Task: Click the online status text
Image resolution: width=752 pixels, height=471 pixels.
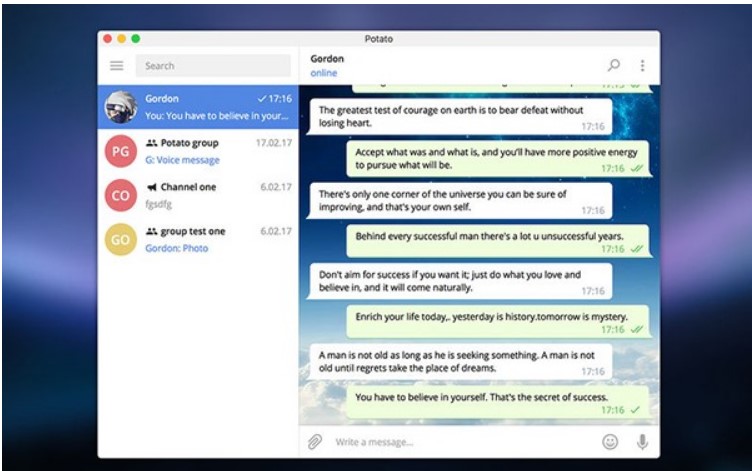Action: click(324, 73)
